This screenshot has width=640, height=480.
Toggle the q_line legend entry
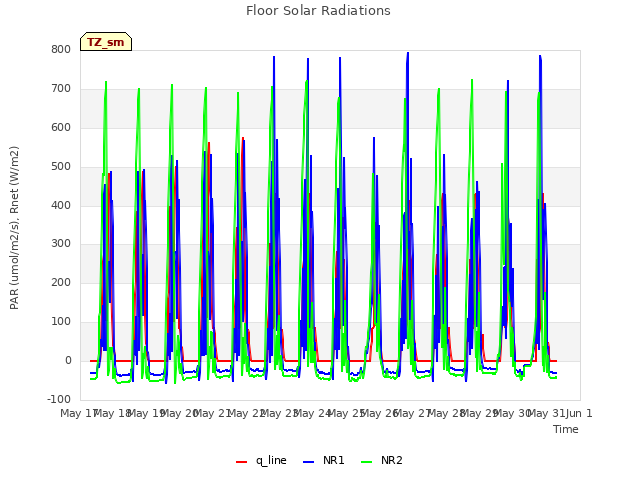click(261, 460)
